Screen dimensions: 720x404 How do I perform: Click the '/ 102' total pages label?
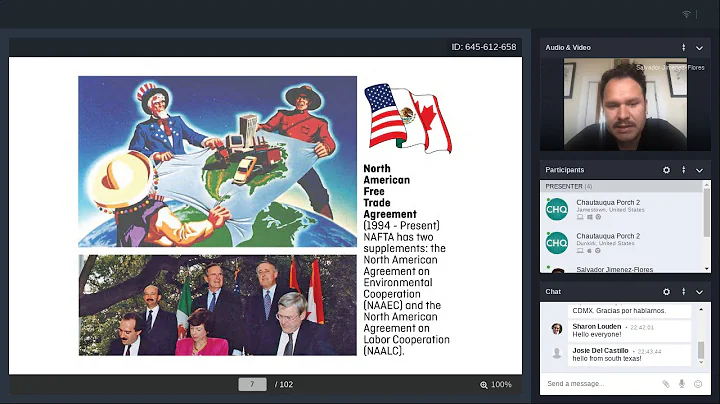pos(284,384)
